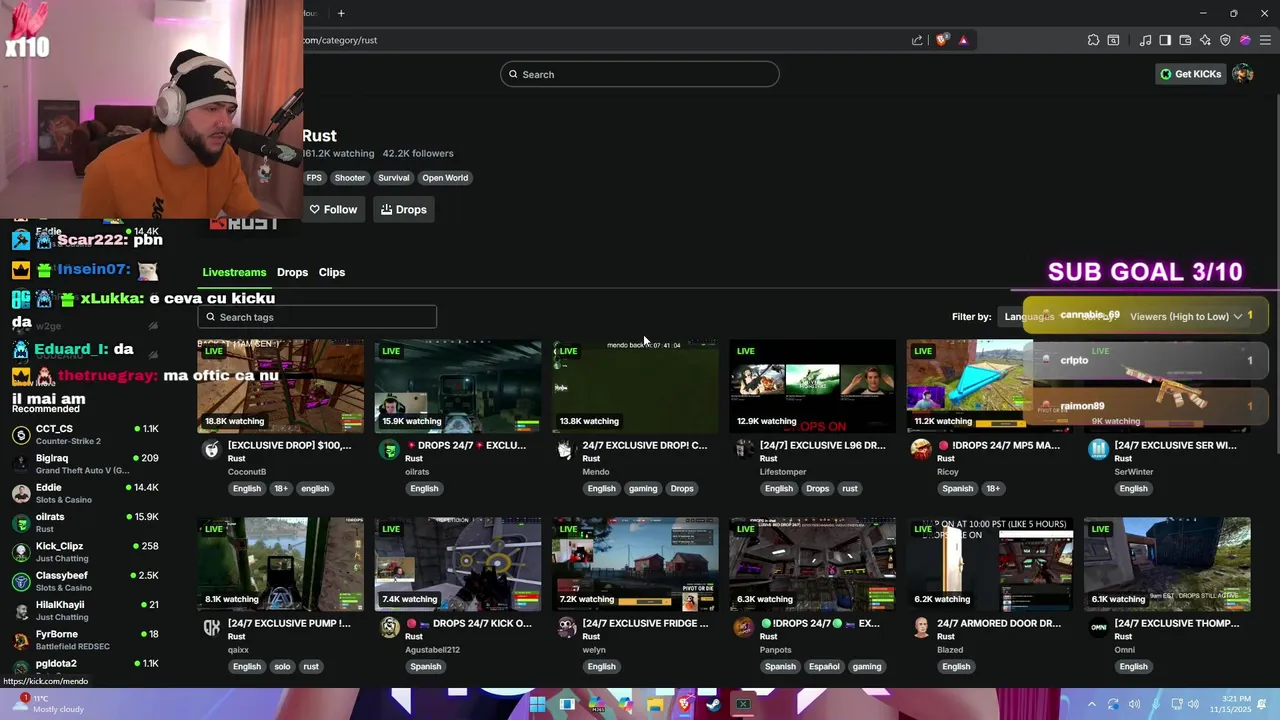Click the Survival category tag
This screenshot has width=1280, height=720.
click(x=394, y=178)
